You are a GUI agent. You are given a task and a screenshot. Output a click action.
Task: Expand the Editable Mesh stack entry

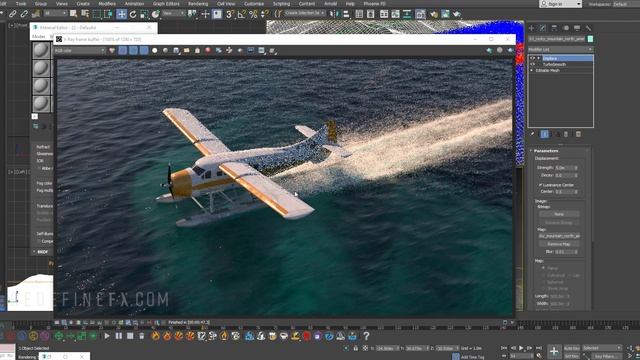(532, 71)
